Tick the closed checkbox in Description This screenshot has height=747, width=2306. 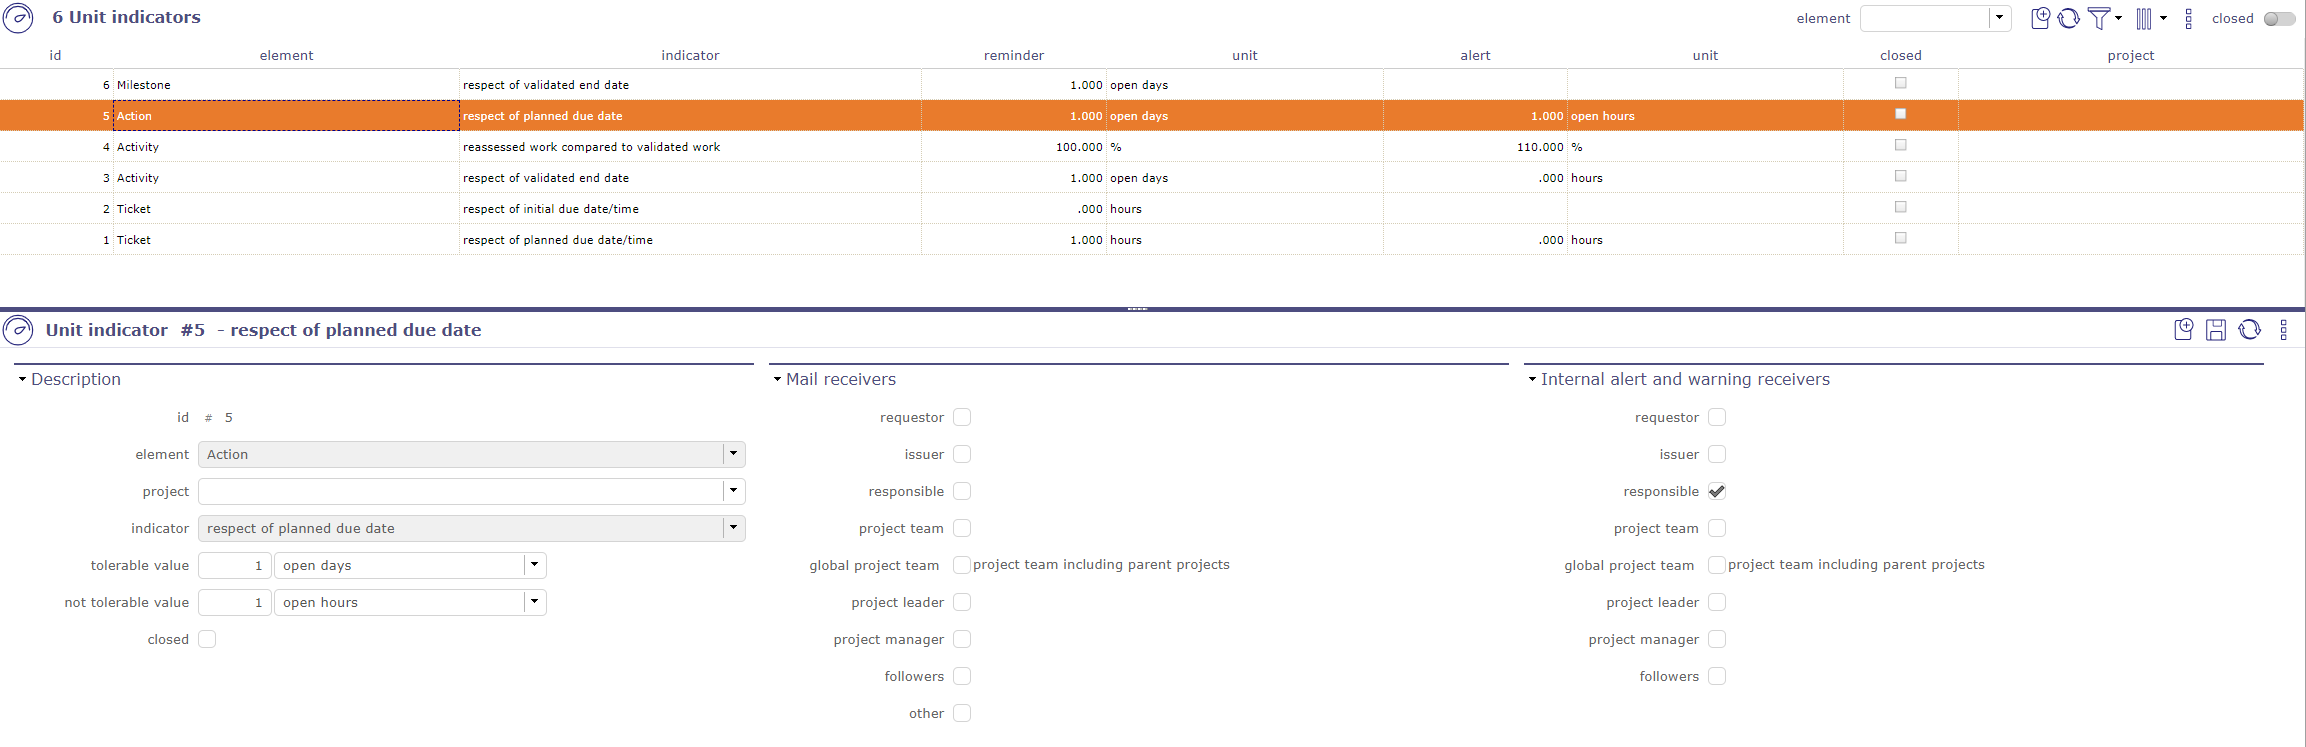[207, 639]
